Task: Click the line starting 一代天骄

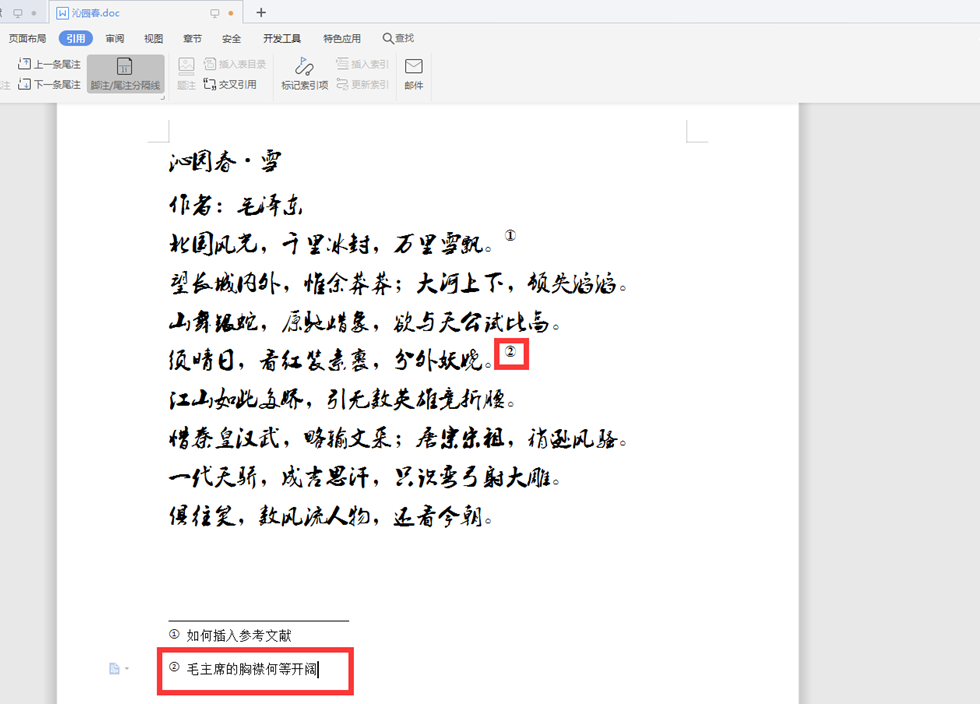Action: (x=364, y=478)
